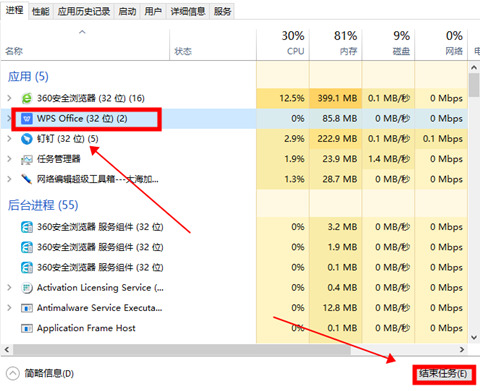Screen dimensions: 480x391
Task: Click the 360 browser app icon
Action: (26, 98)
